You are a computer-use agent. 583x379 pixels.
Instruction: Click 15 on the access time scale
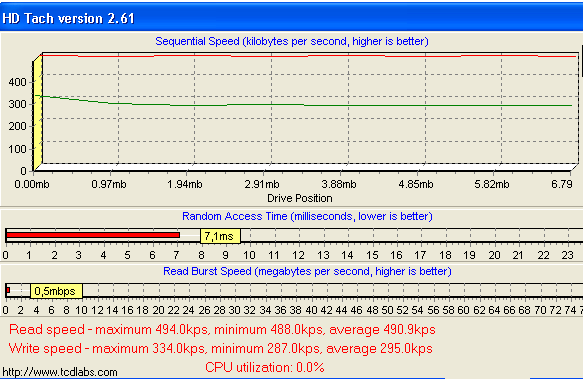(372, 255)
